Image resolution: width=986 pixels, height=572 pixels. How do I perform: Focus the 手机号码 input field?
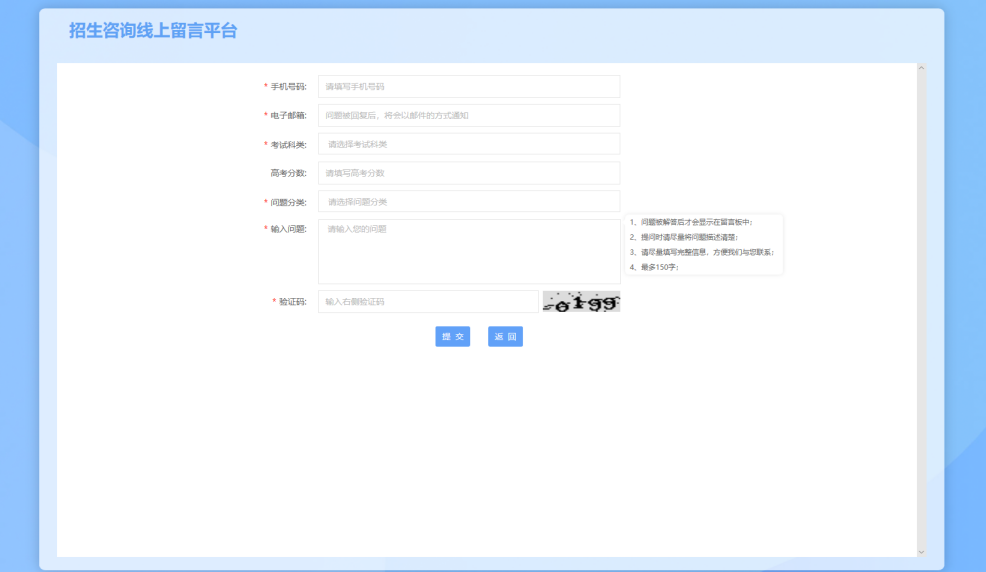(x=468, y=87)
